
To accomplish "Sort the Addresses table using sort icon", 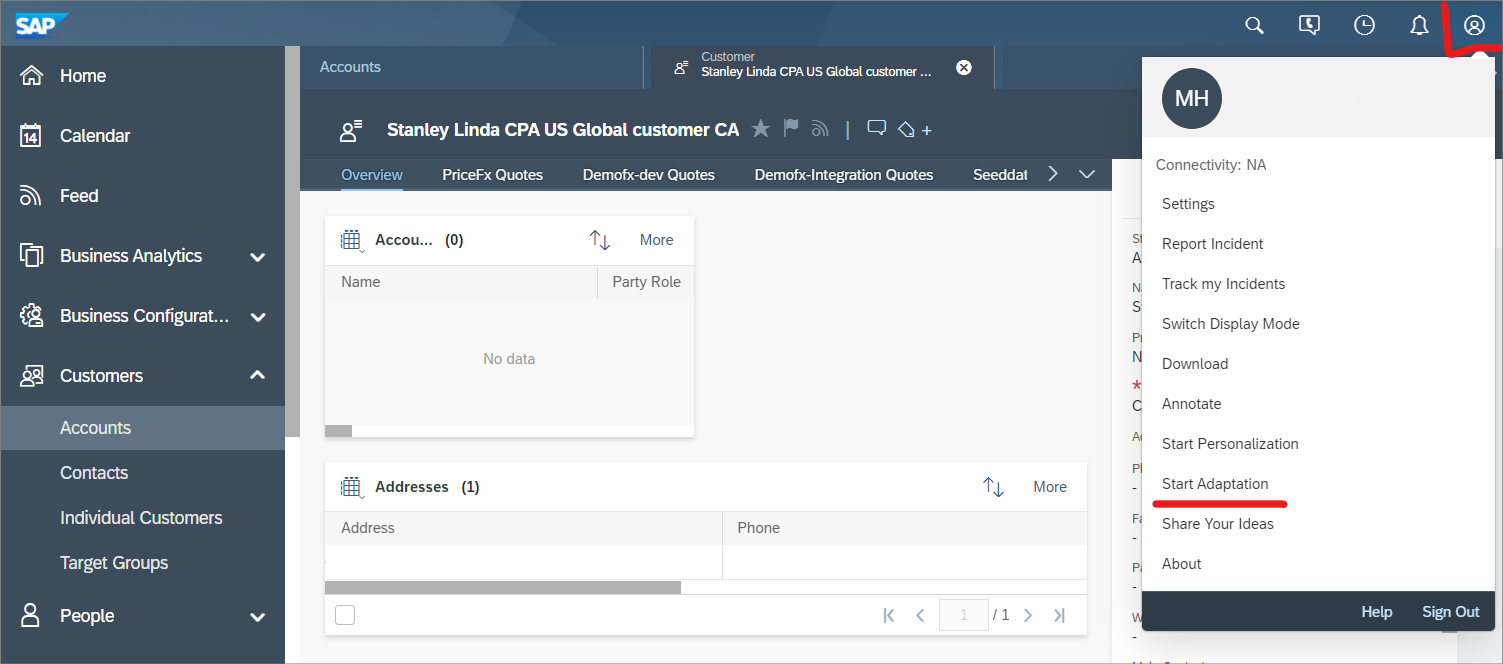I will [x=993, y=487].
